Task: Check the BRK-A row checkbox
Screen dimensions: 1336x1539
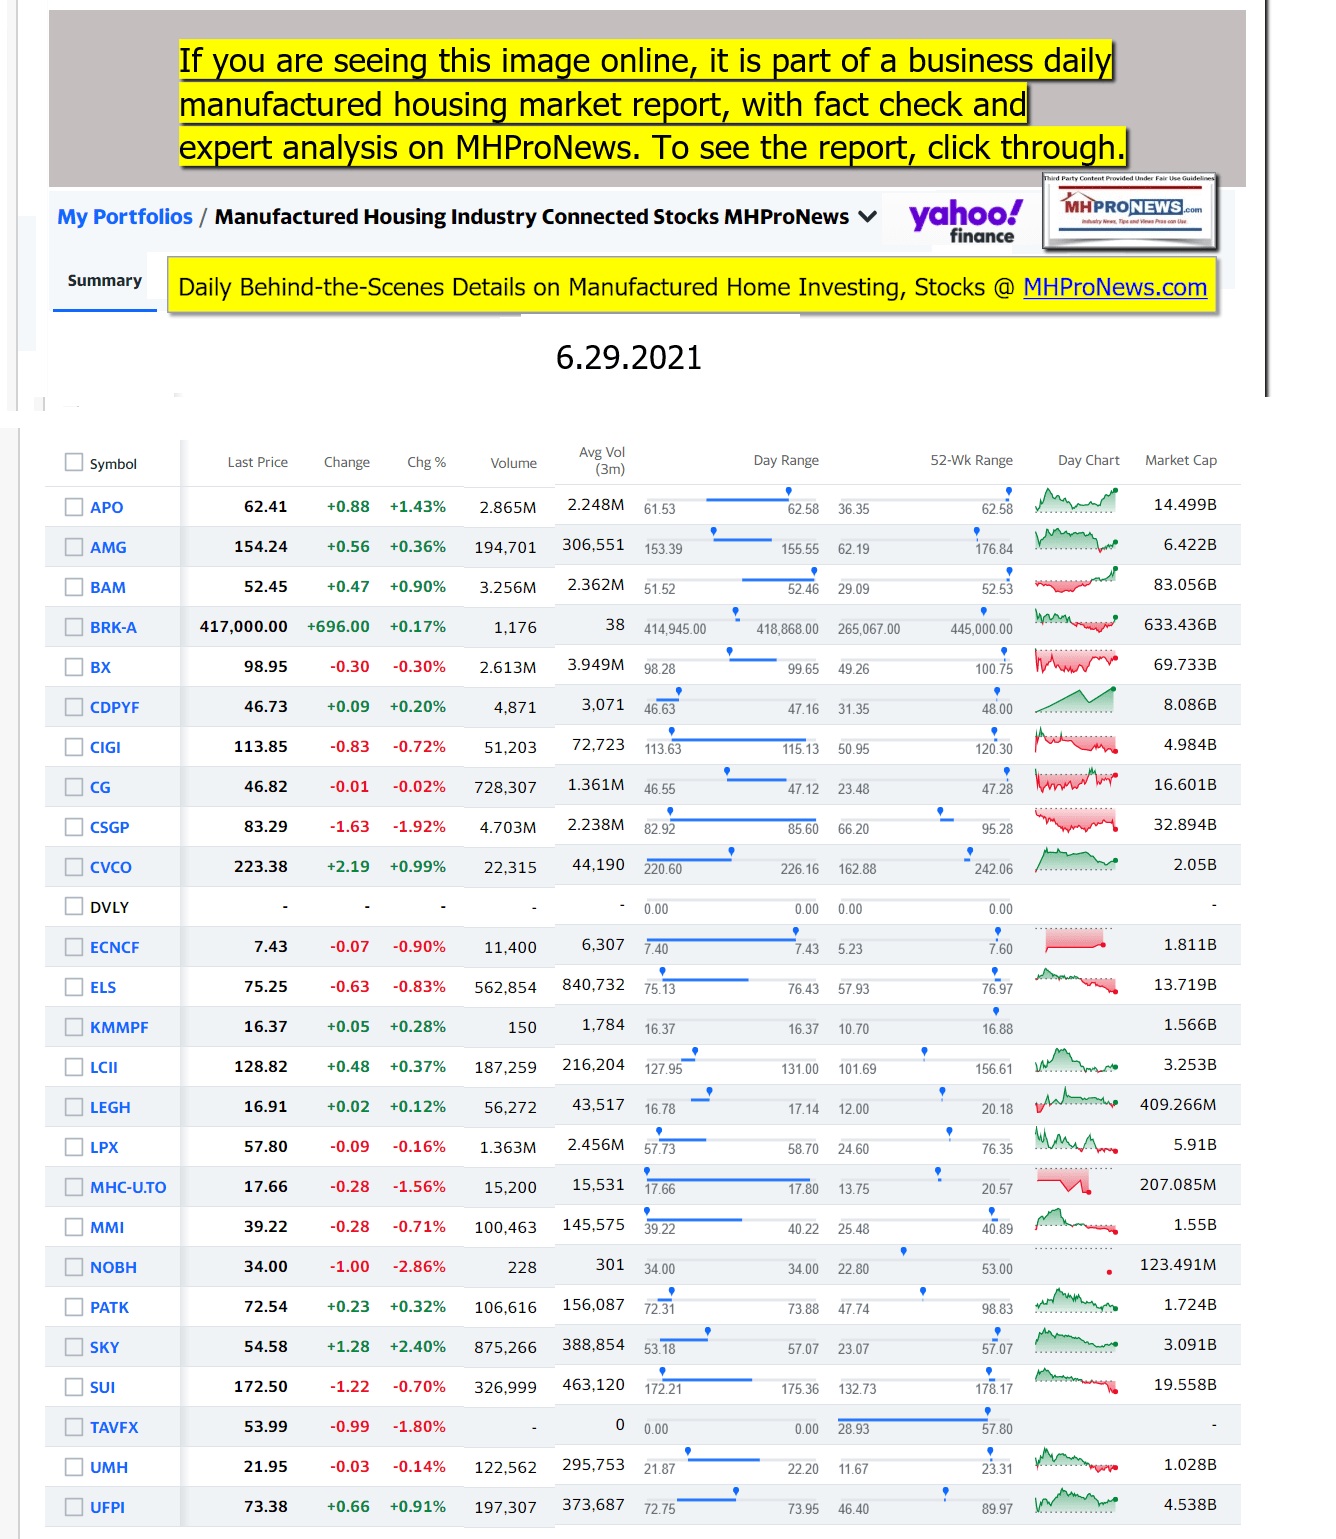Action: coord(74,627)
